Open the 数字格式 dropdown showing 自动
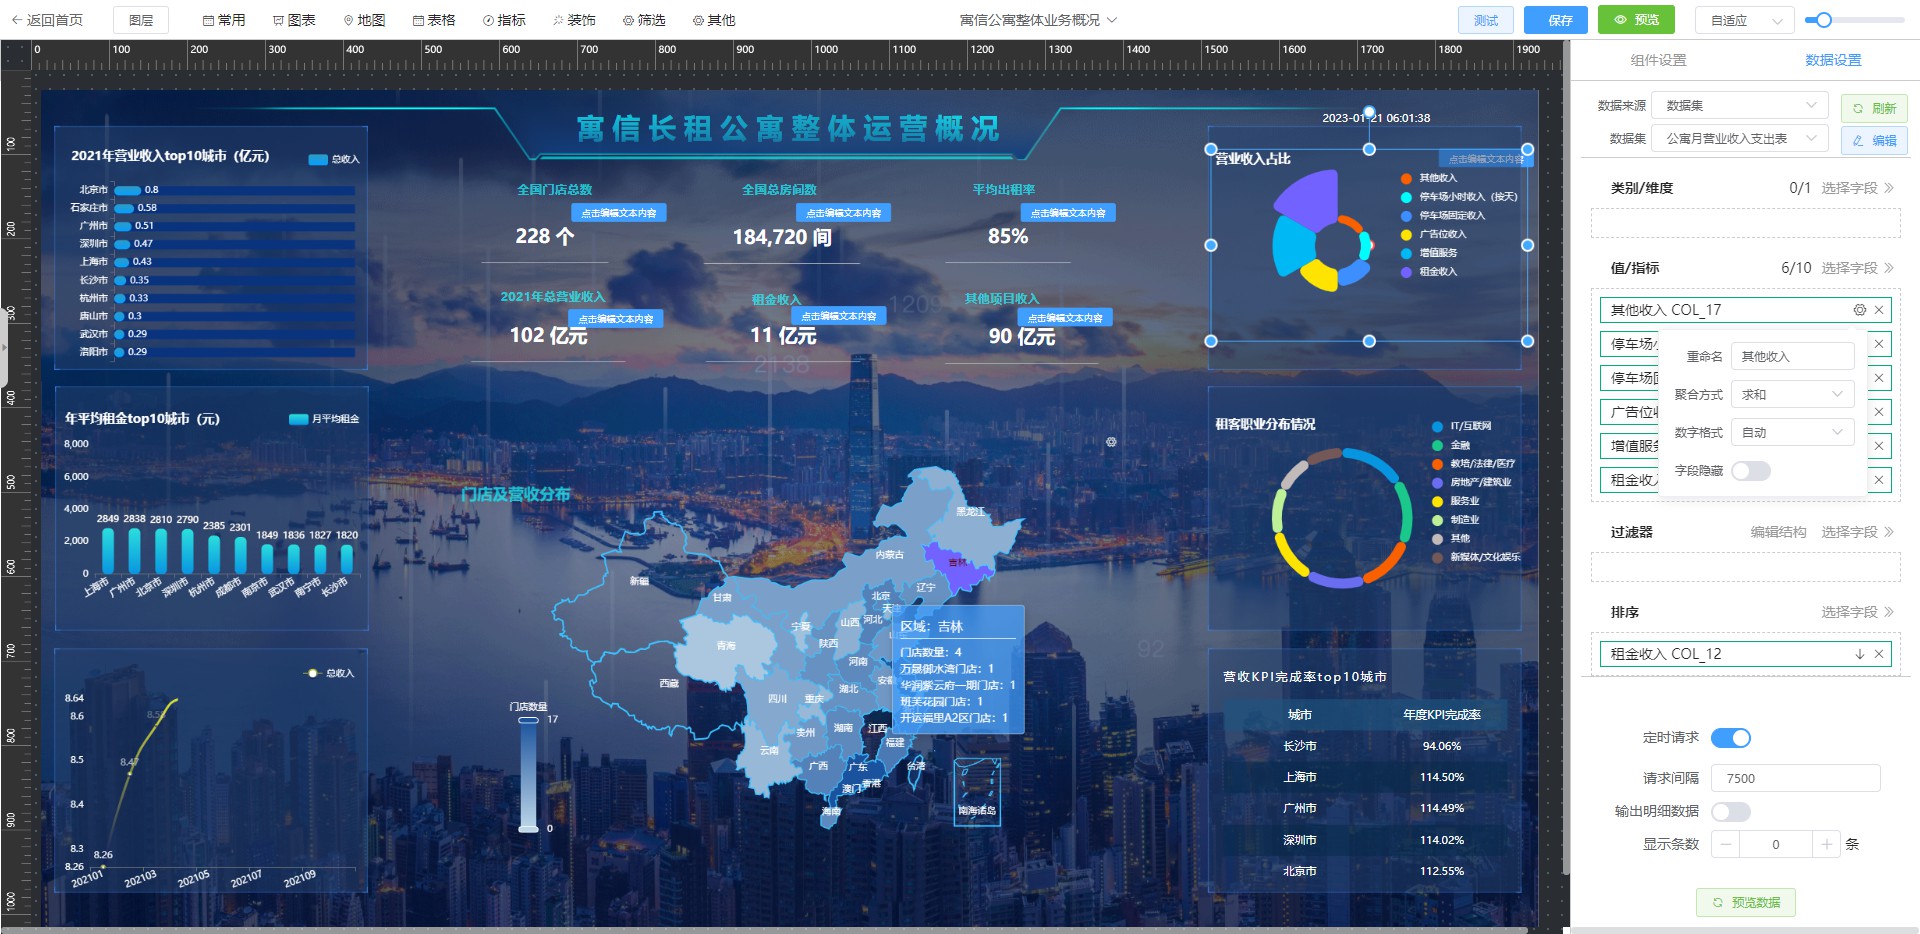 point(1793,432)
